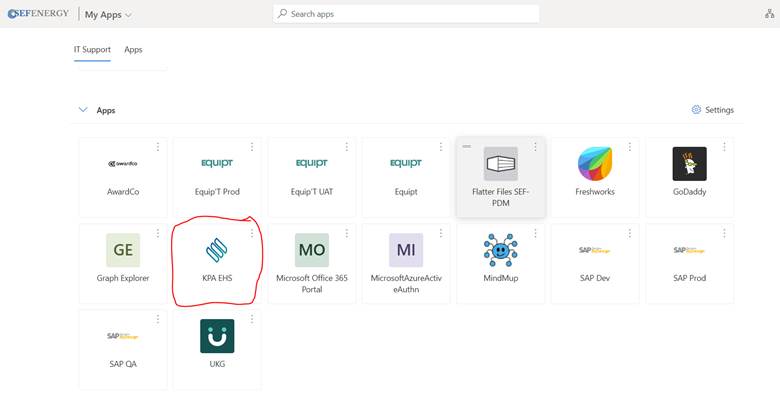Open Equip'T Prod tile's more options menu
780x405 pixels.
tap(252, 146)
